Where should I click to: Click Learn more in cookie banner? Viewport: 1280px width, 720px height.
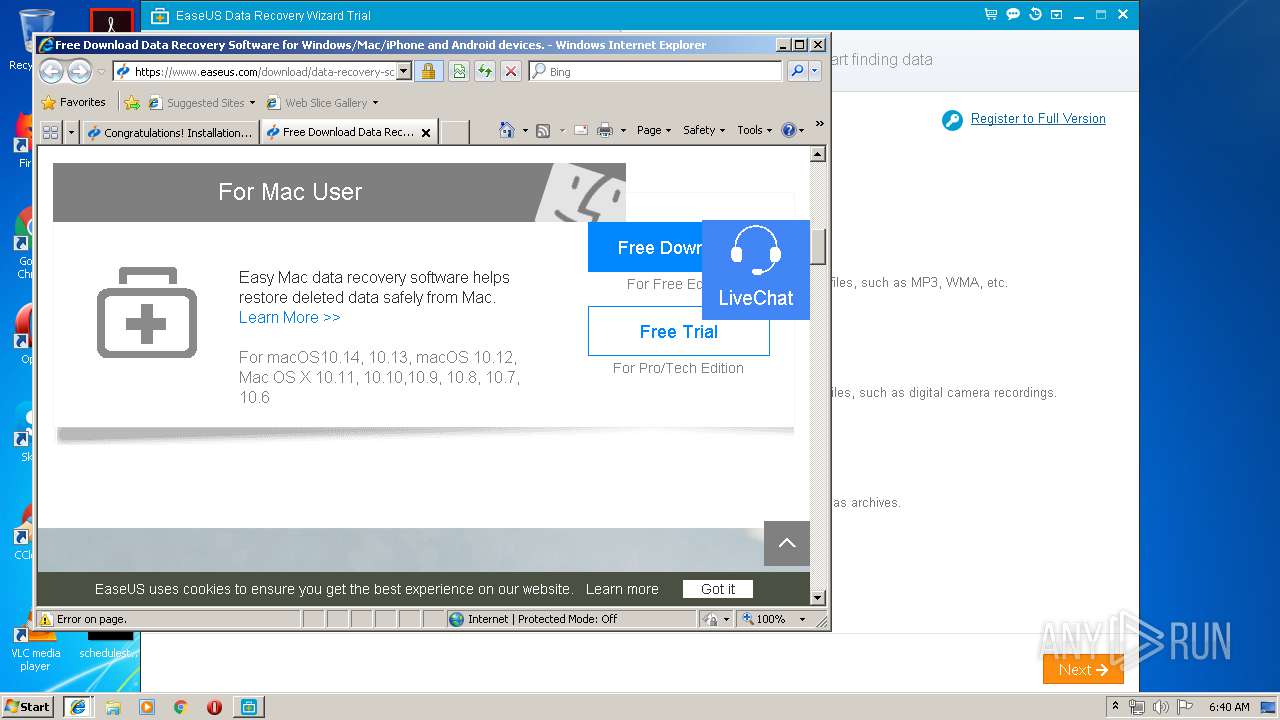coord(622,589)
